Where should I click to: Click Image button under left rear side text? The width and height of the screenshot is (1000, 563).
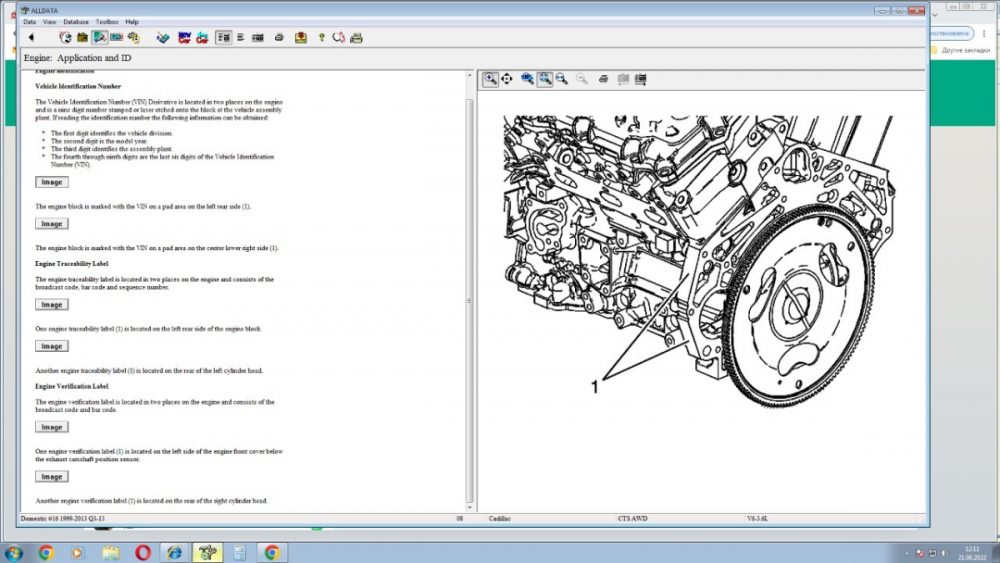pos(51,224)
